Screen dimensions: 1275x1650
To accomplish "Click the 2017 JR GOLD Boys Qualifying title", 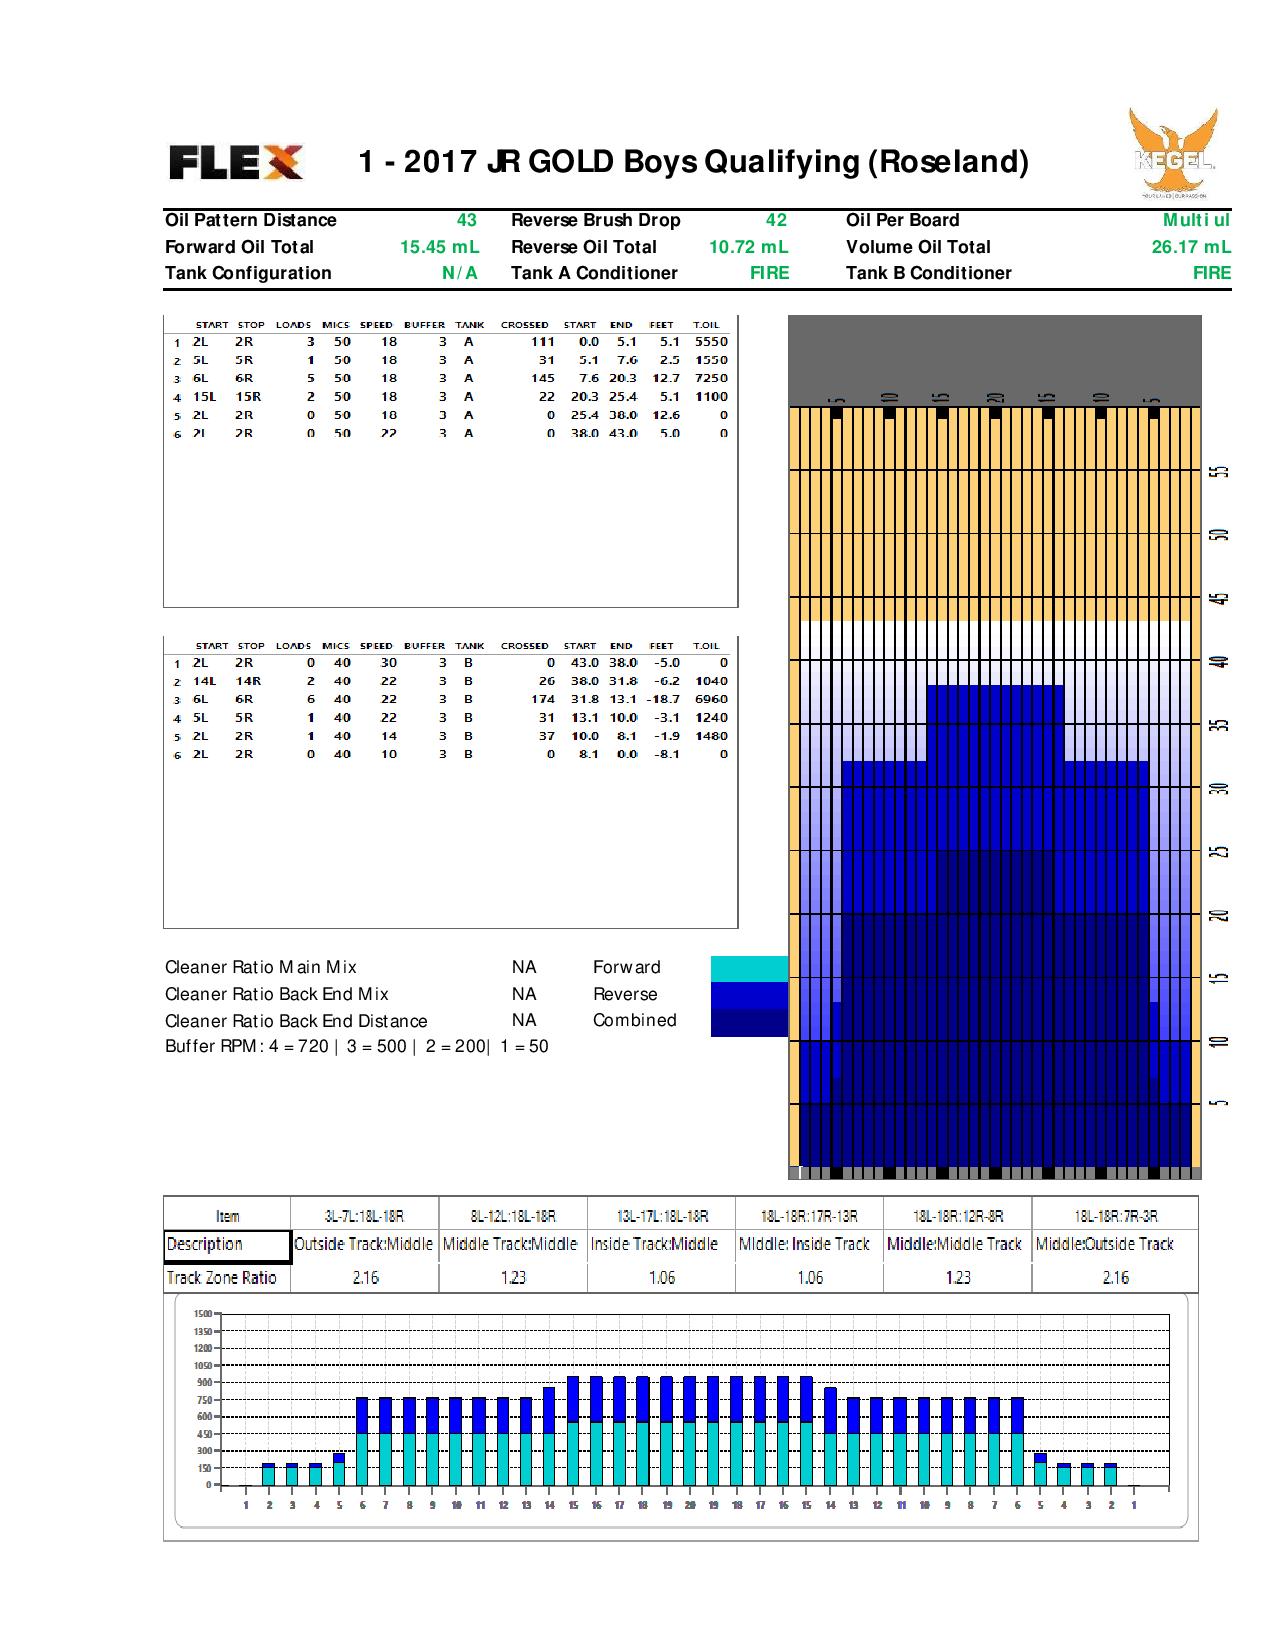I will 694,161.
